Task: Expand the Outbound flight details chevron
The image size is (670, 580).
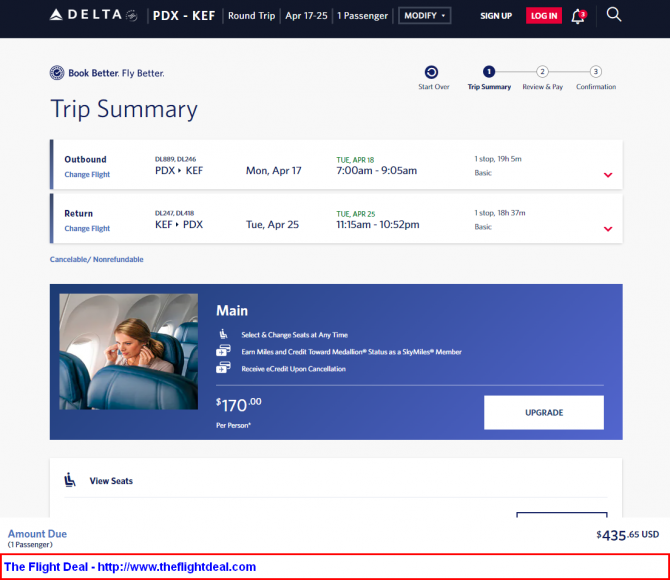Action: click(x=608, y=175)
